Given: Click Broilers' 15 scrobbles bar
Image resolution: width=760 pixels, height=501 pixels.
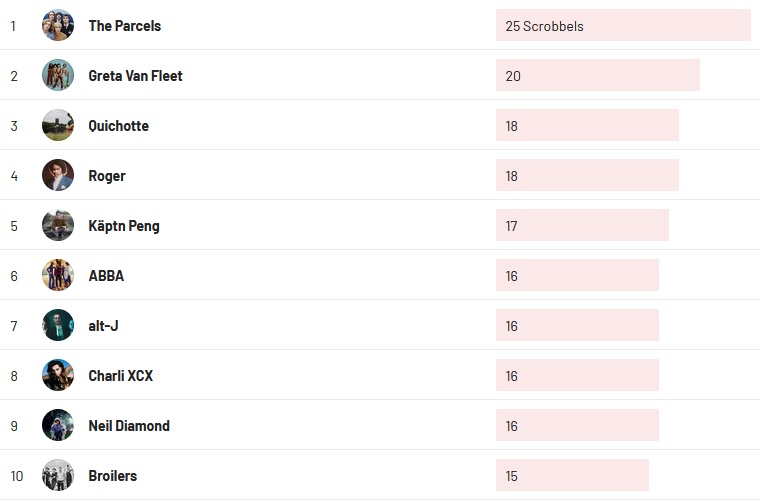Looking at the screenshot, I should tap(572, 476).
